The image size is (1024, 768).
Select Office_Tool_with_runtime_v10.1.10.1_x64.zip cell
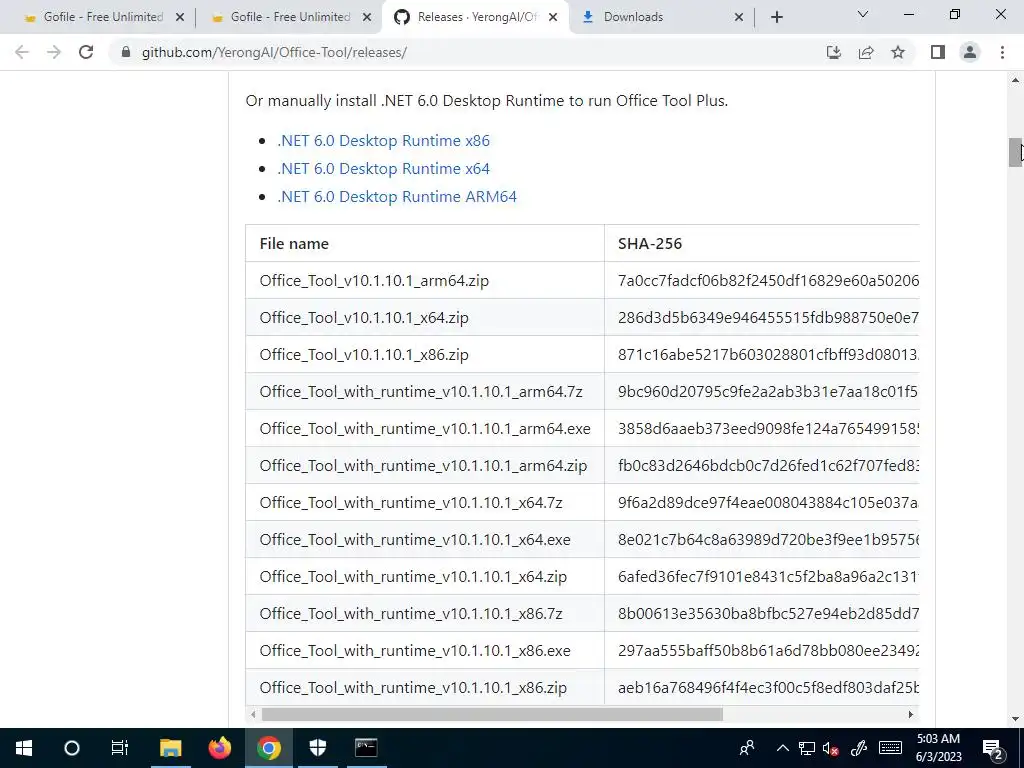(x=425, y=577)
